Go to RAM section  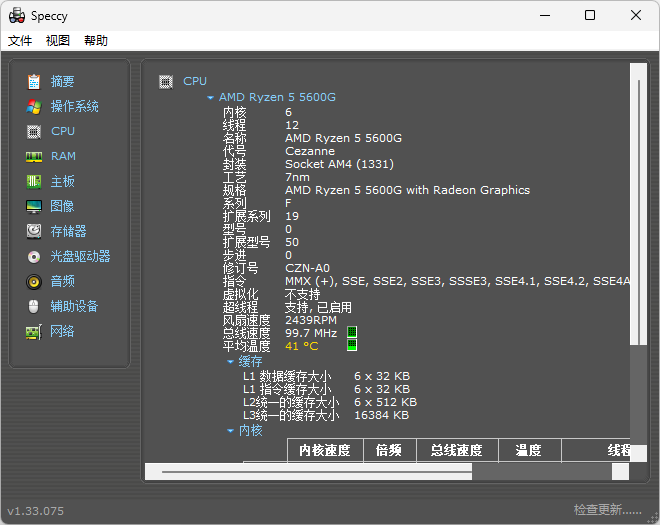click(64, 156)
